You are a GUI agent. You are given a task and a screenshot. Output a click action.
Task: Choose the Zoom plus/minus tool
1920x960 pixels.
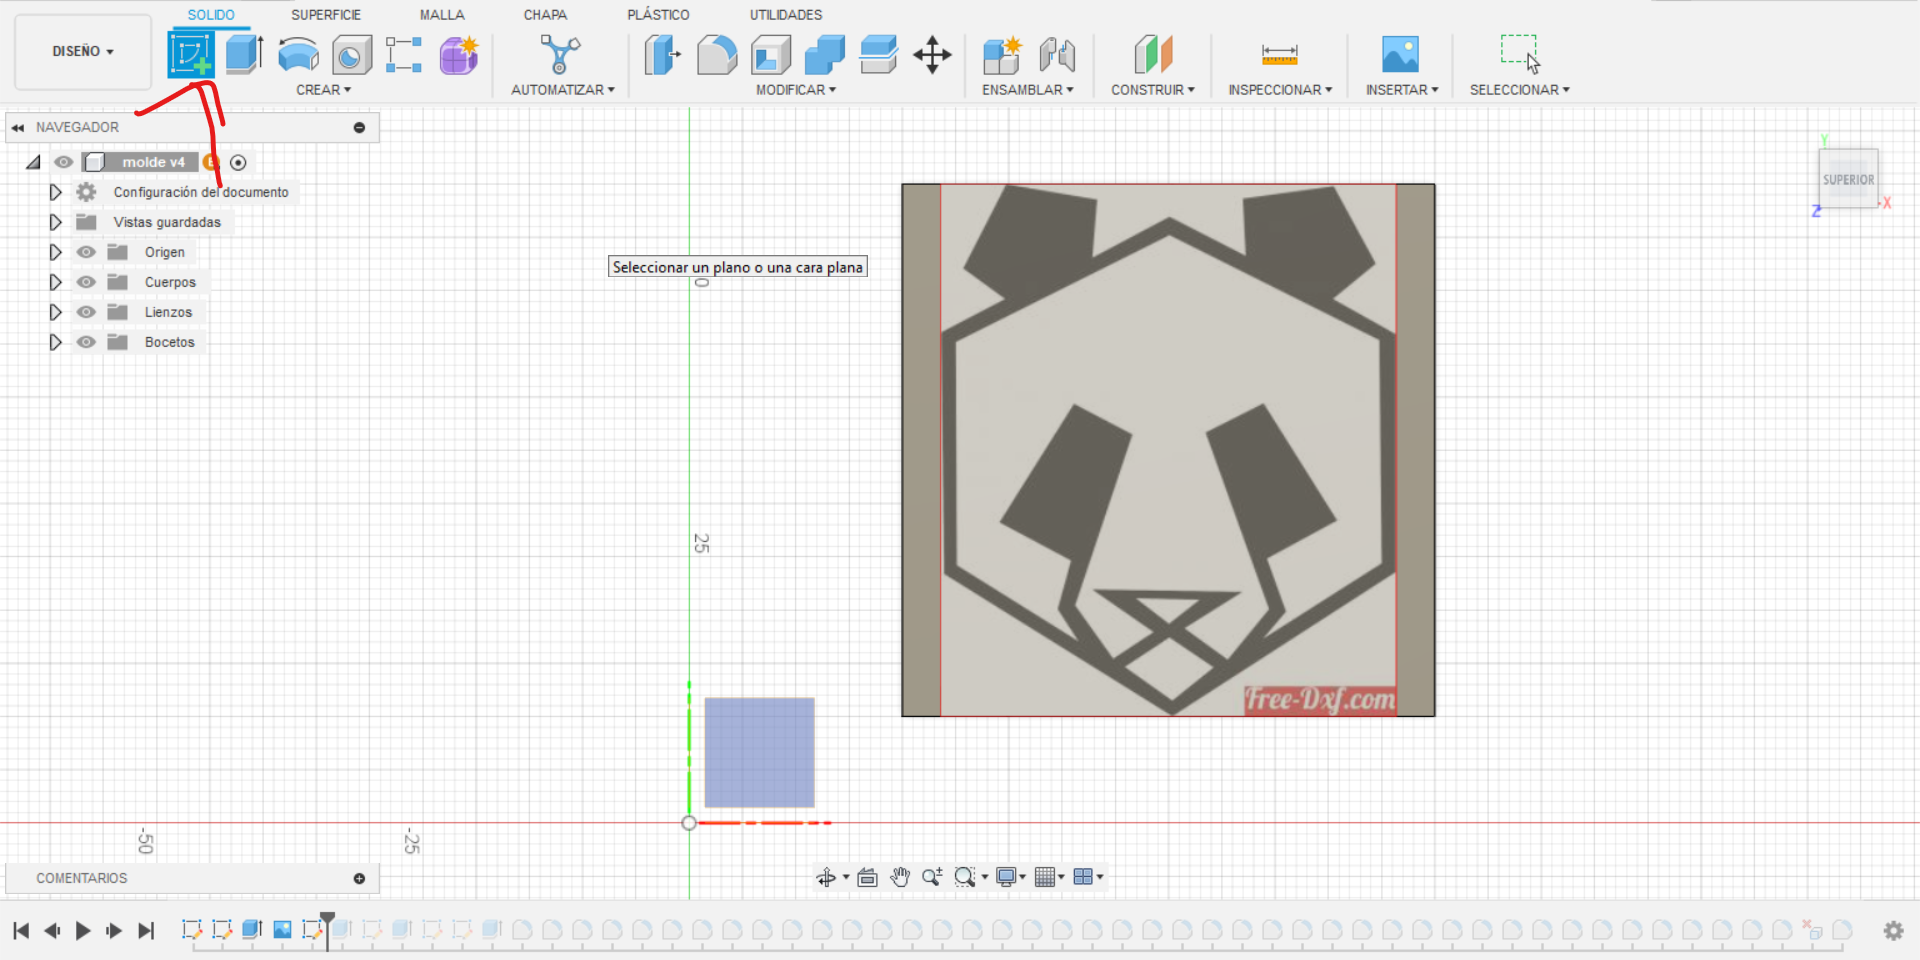click(932, 877)
